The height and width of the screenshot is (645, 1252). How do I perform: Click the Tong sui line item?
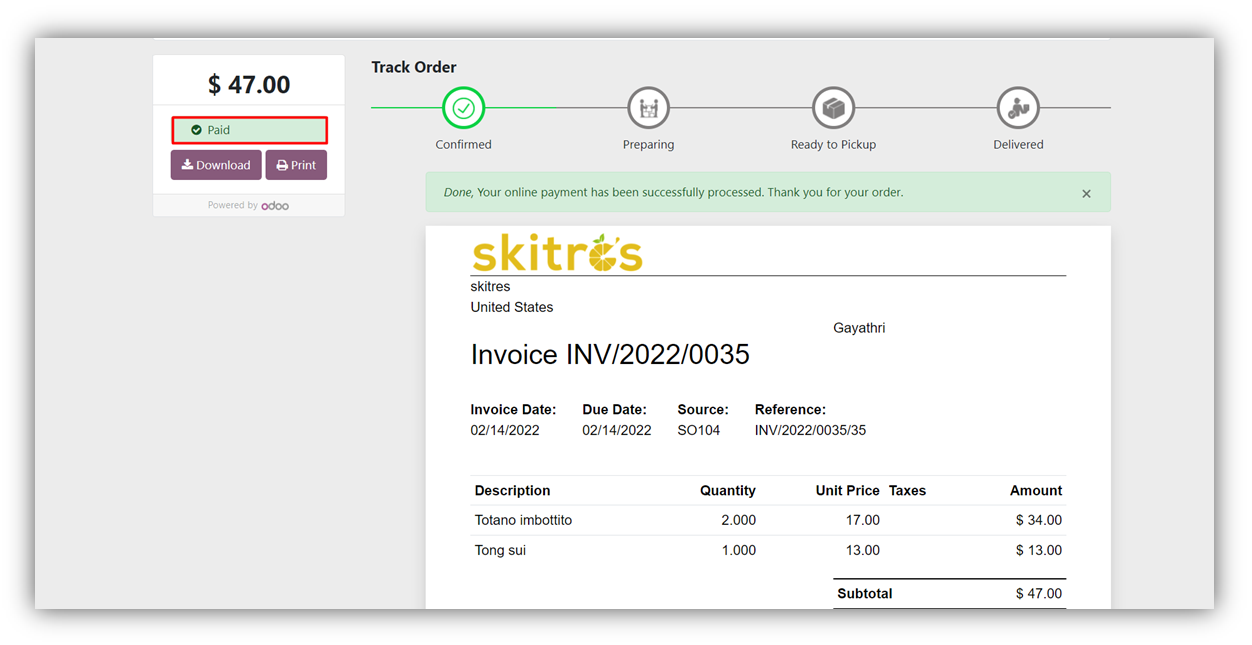(x=500, y=550)
